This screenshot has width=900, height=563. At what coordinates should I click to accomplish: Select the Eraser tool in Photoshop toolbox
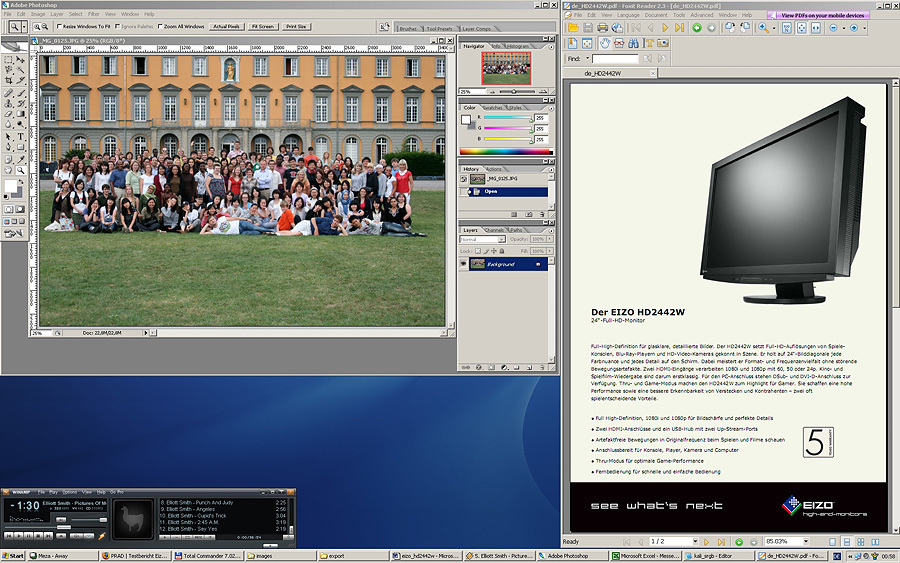pos(8,114)
